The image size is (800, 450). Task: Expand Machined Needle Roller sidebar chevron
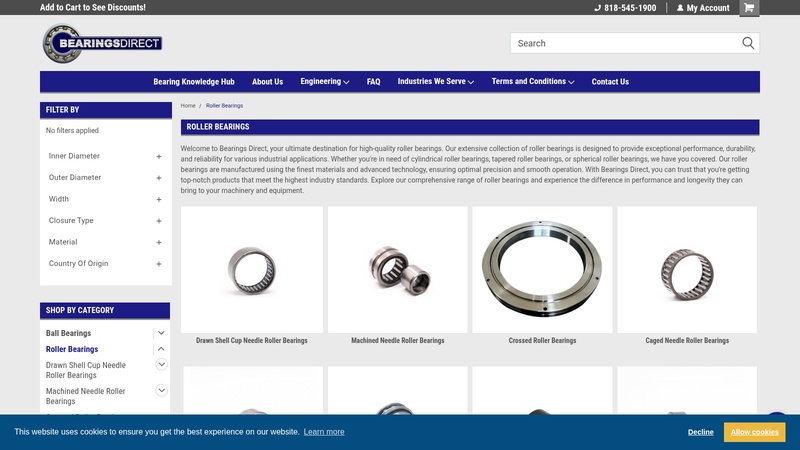coord(161,390)
